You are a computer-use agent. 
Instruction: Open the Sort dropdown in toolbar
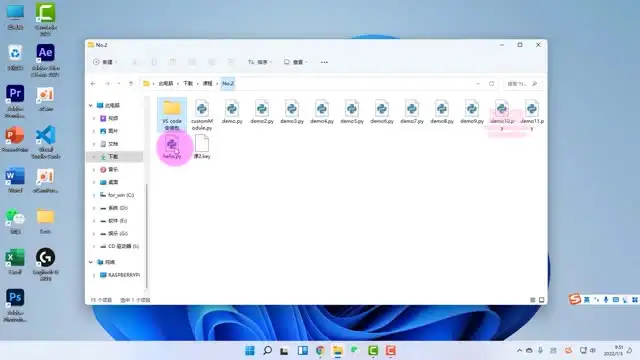click(260, 62)
